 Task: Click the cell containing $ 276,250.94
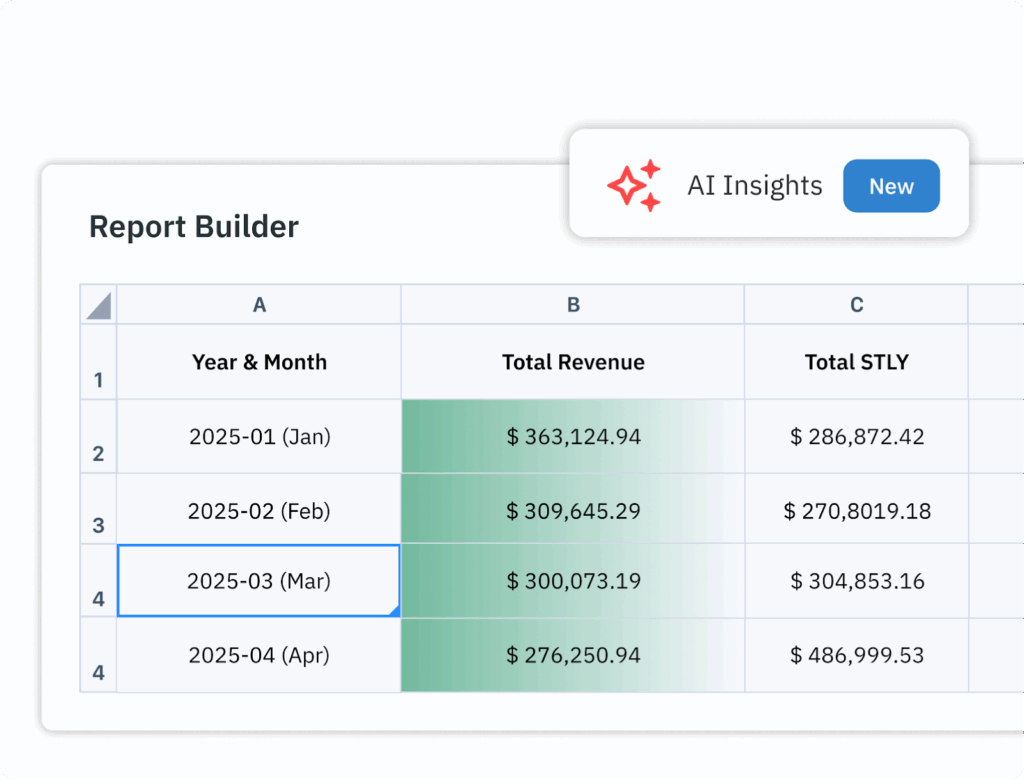pyautogui.click(x=572, y=655)
